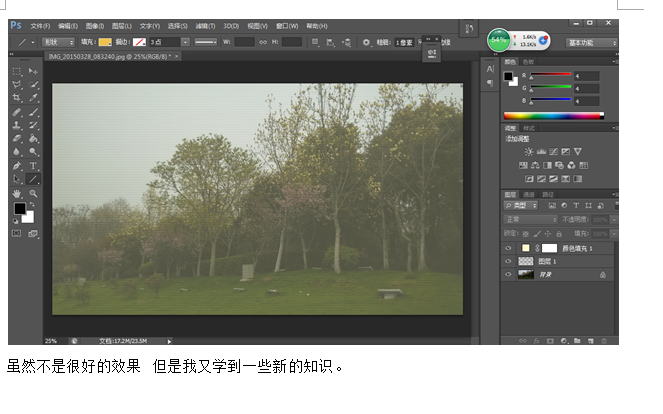Select the Rectangular Marquee tool

[16, 71]
